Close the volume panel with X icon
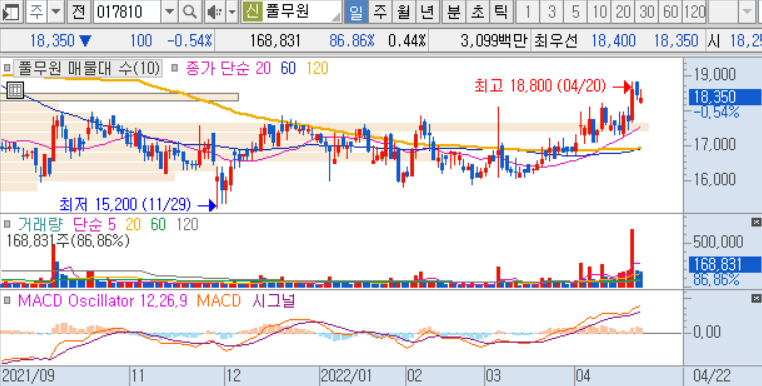The image size is (762, 386). [x=755, y=222]
